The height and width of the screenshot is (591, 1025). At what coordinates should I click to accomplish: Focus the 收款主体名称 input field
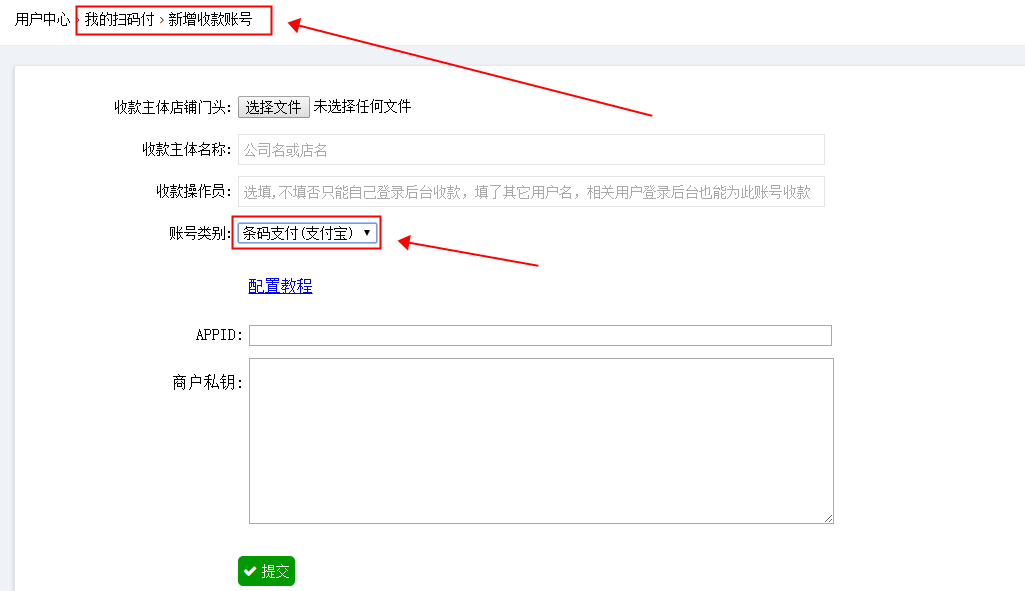[x=531, y=150]
